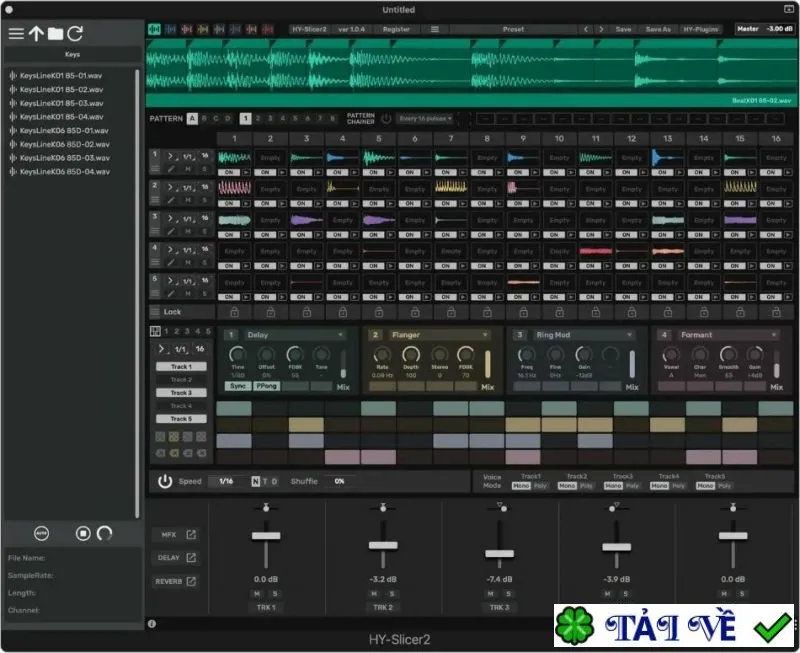This screenshot has width=800, height=653.
Task: Open the Preset menu in top bar
Action: coord(513,29)
